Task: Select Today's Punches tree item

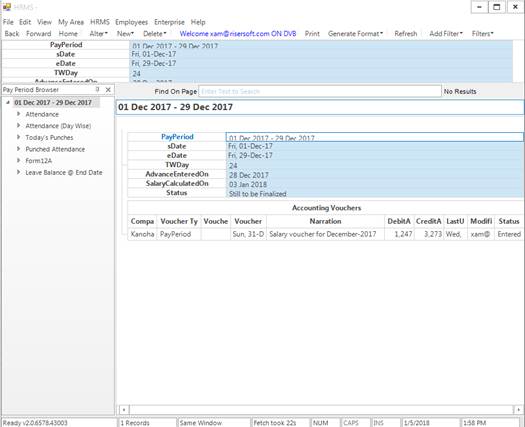Action: point(49,138)
